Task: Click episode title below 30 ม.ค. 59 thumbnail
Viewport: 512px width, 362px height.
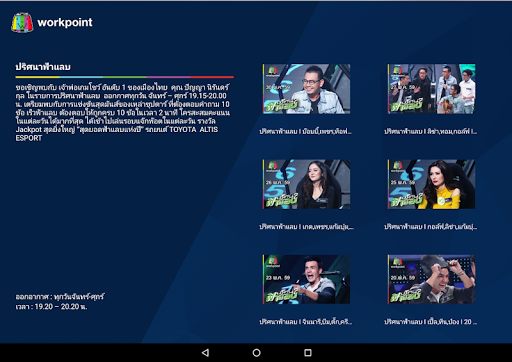Action: click(x=305, y=132)
